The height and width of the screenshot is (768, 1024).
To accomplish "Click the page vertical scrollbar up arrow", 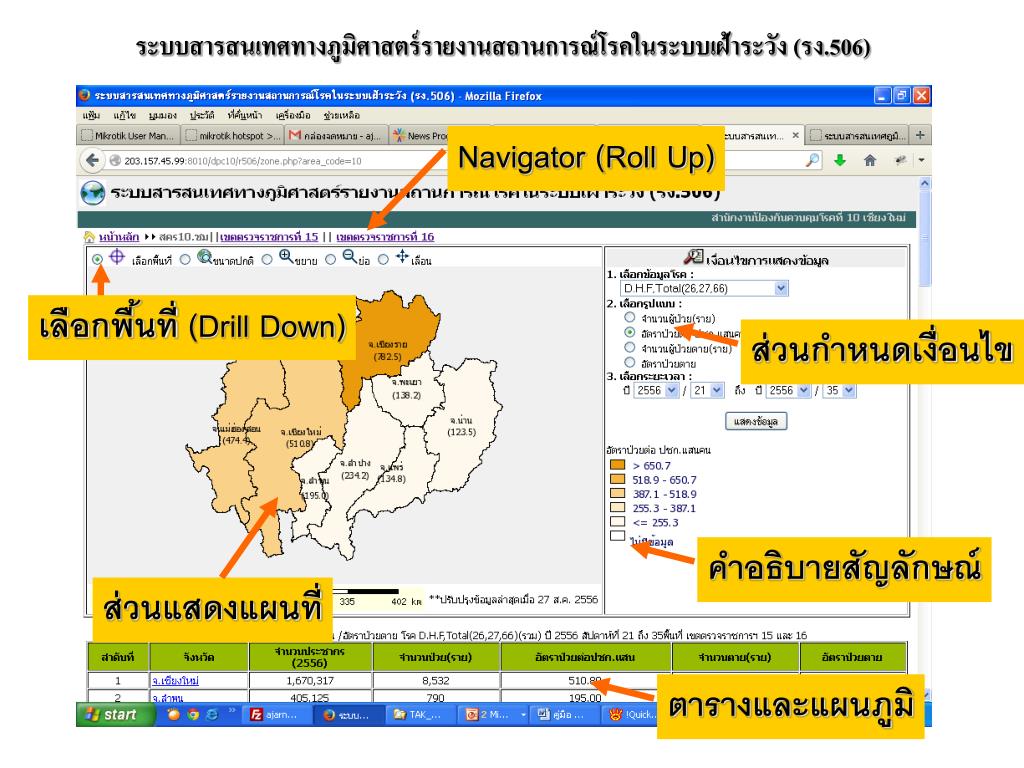I will (924, 184).
